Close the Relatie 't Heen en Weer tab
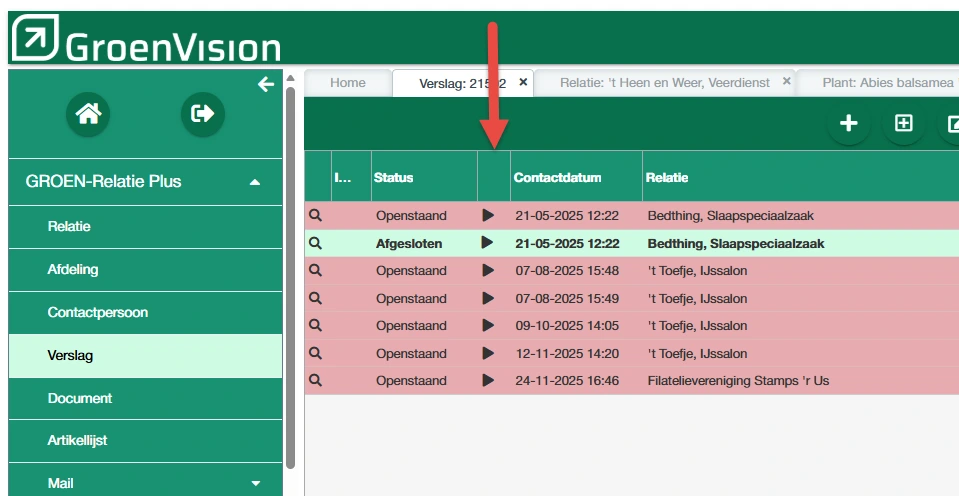Viewport: 959px width, 496px height. click(787, 81)
